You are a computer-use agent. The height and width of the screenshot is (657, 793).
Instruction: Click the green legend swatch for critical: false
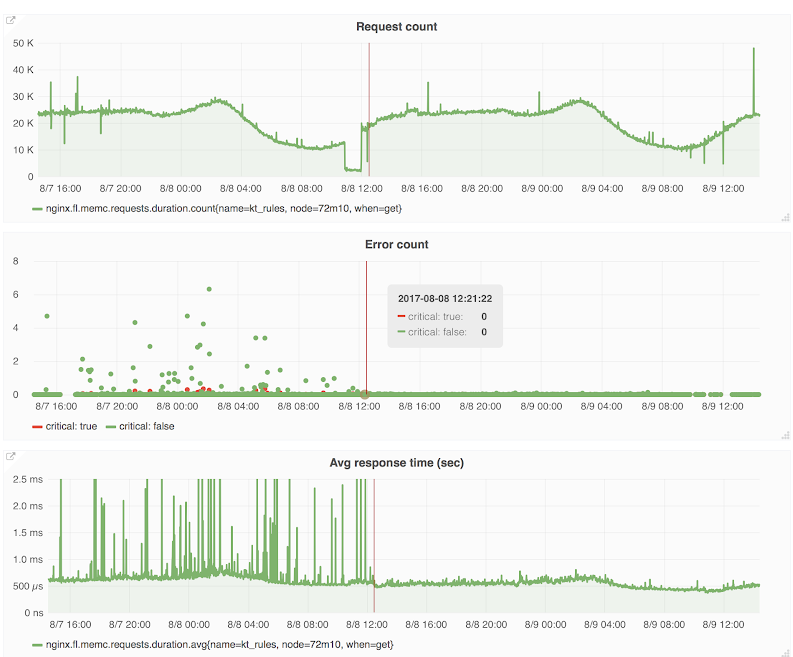(111, 427)
